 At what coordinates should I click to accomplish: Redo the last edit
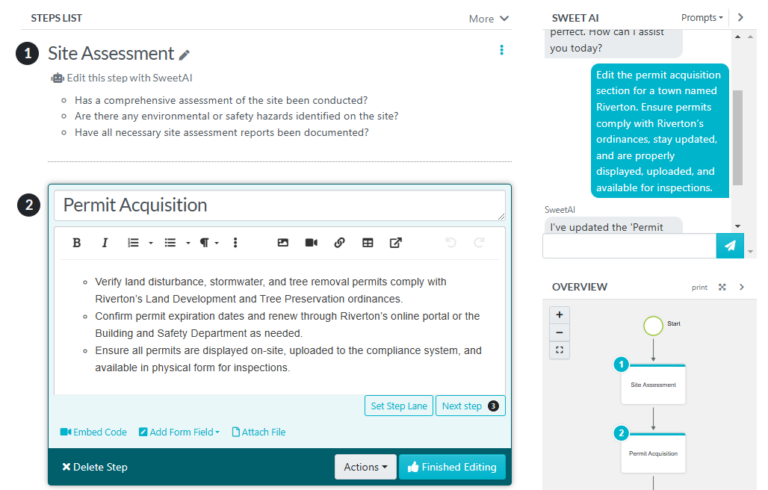point(479,243)
